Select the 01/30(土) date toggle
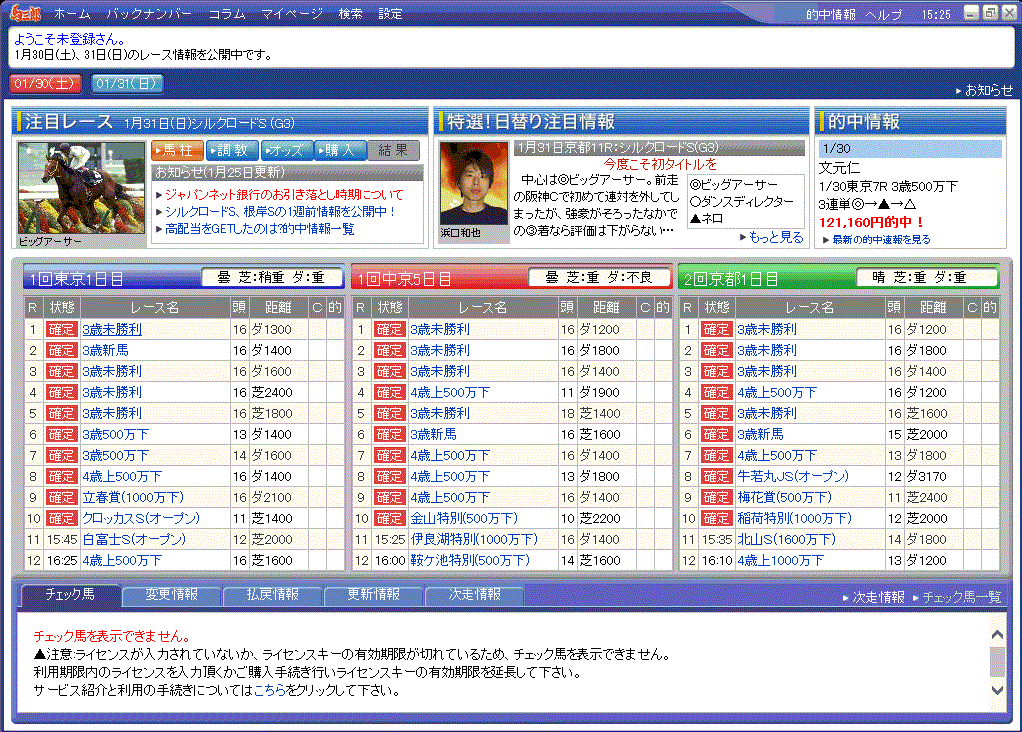 46,84
